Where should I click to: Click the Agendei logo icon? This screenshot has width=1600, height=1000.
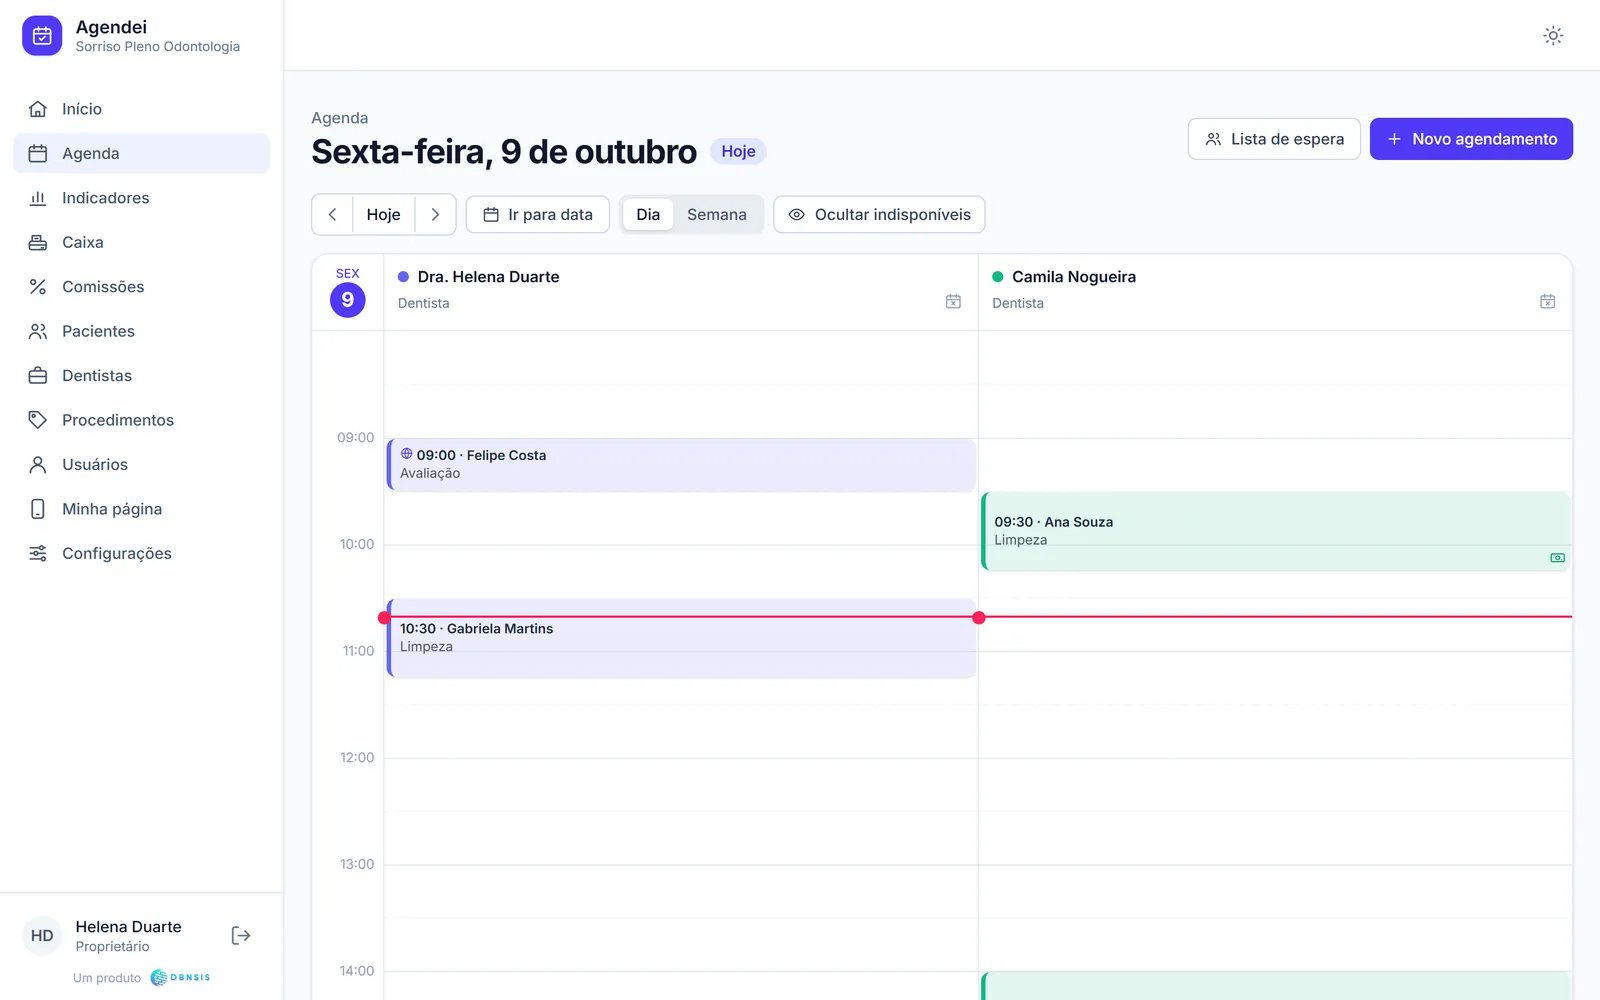coord(42,36)
